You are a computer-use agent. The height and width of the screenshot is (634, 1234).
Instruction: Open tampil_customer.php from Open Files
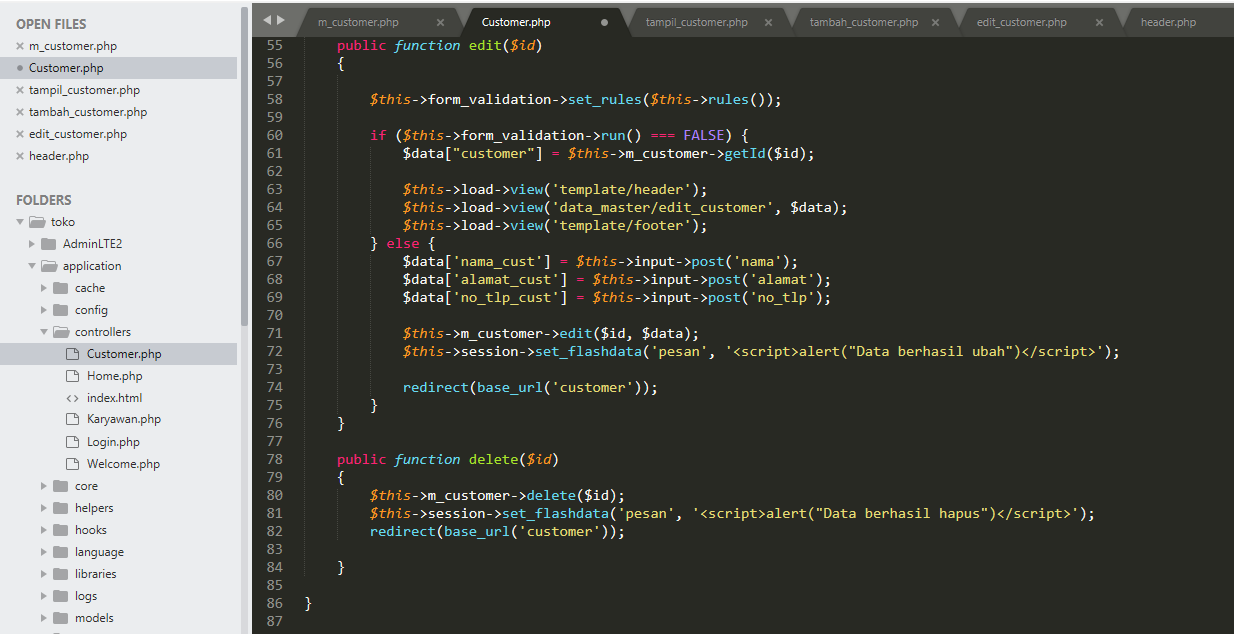[x=84, y=90]
